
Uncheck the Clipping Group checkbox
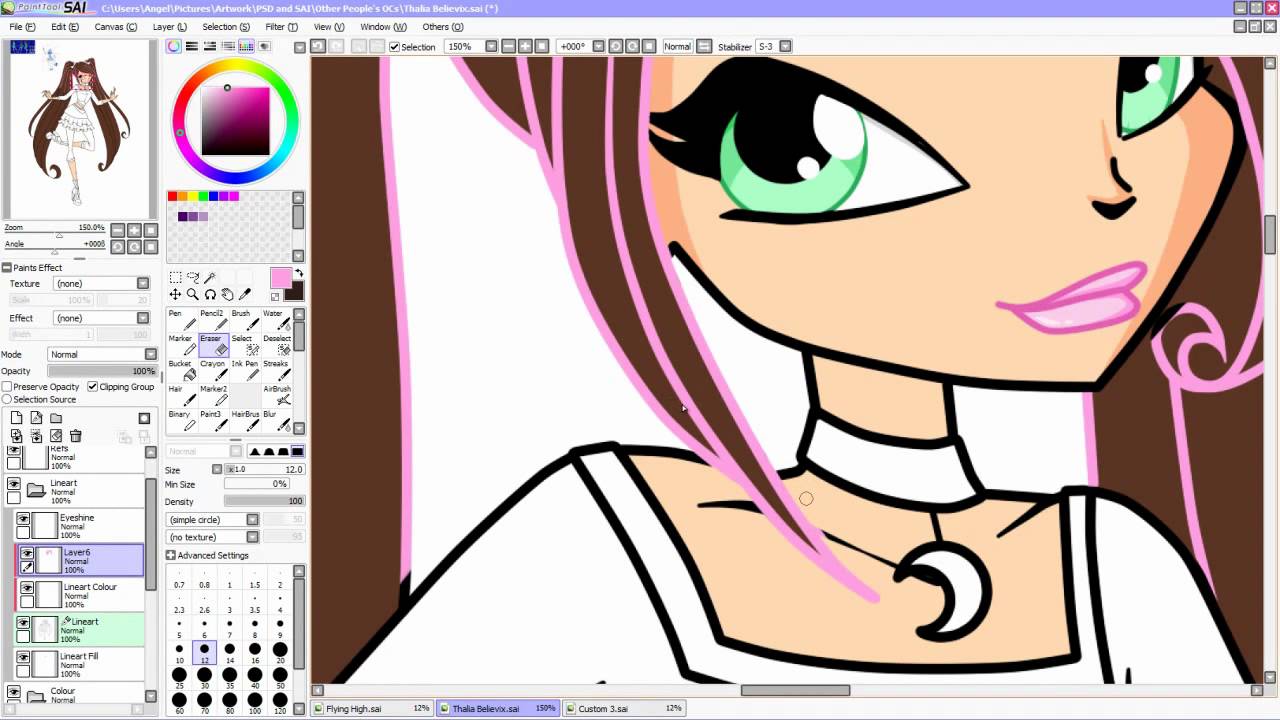pyautogui.click(x=93, y=387)
